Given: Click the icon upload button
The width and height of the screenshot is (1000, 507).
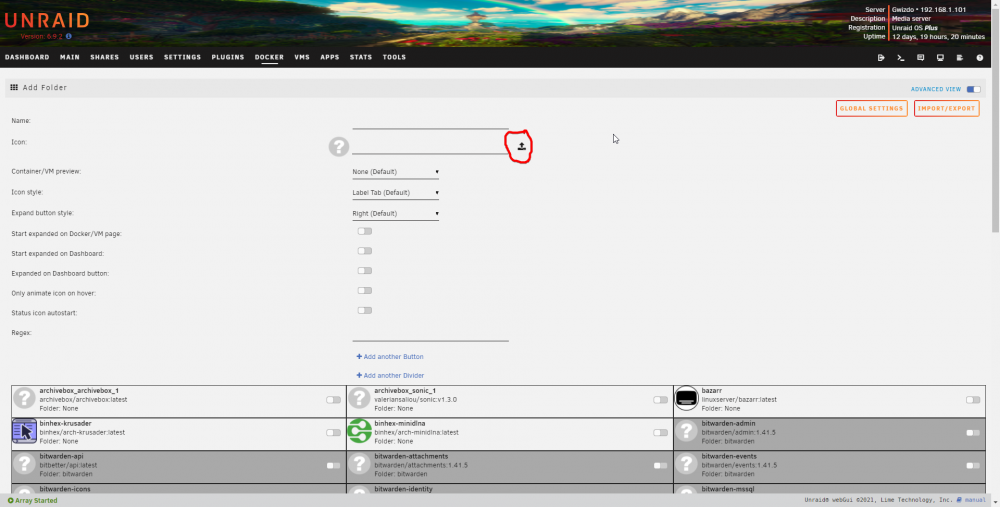Looking at the screenshot, I should (521, 146).
